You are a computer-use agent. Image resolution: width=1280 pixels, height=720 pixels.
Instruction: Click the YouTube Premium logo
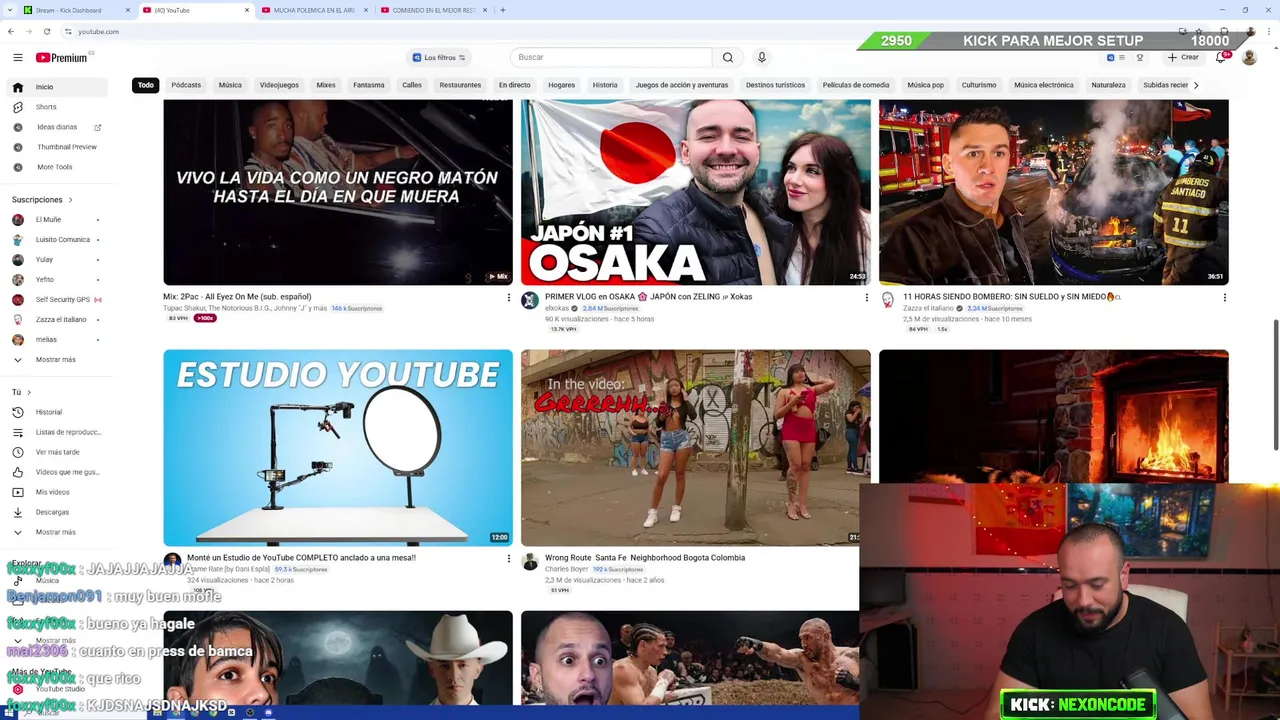point(62,57)
